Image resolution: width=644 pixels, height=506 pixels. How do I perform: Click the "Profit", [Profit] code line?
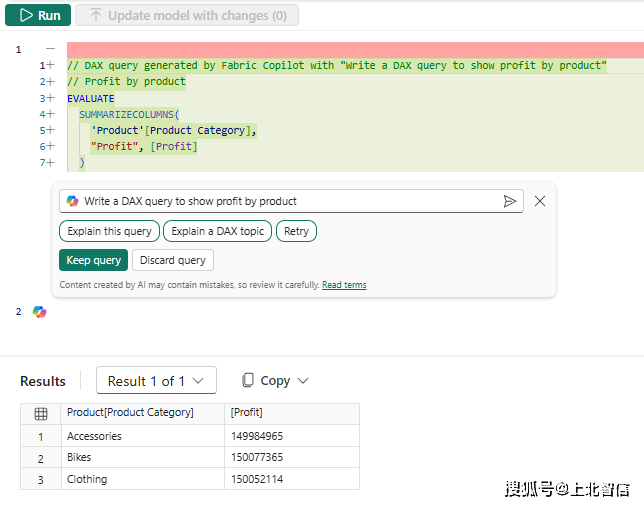[x=144, y=147]
